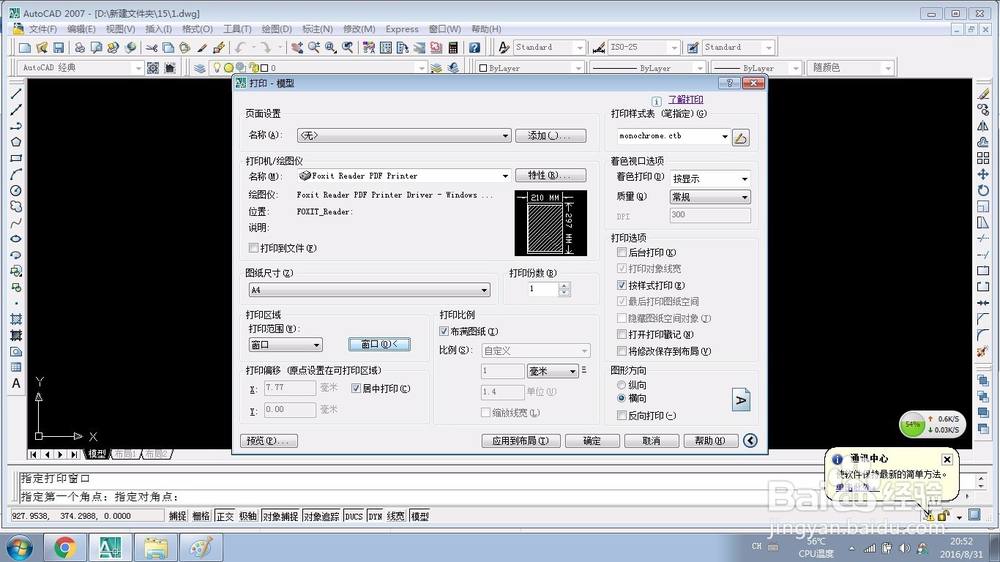Select the Line tool in draw toolbar

16,94
